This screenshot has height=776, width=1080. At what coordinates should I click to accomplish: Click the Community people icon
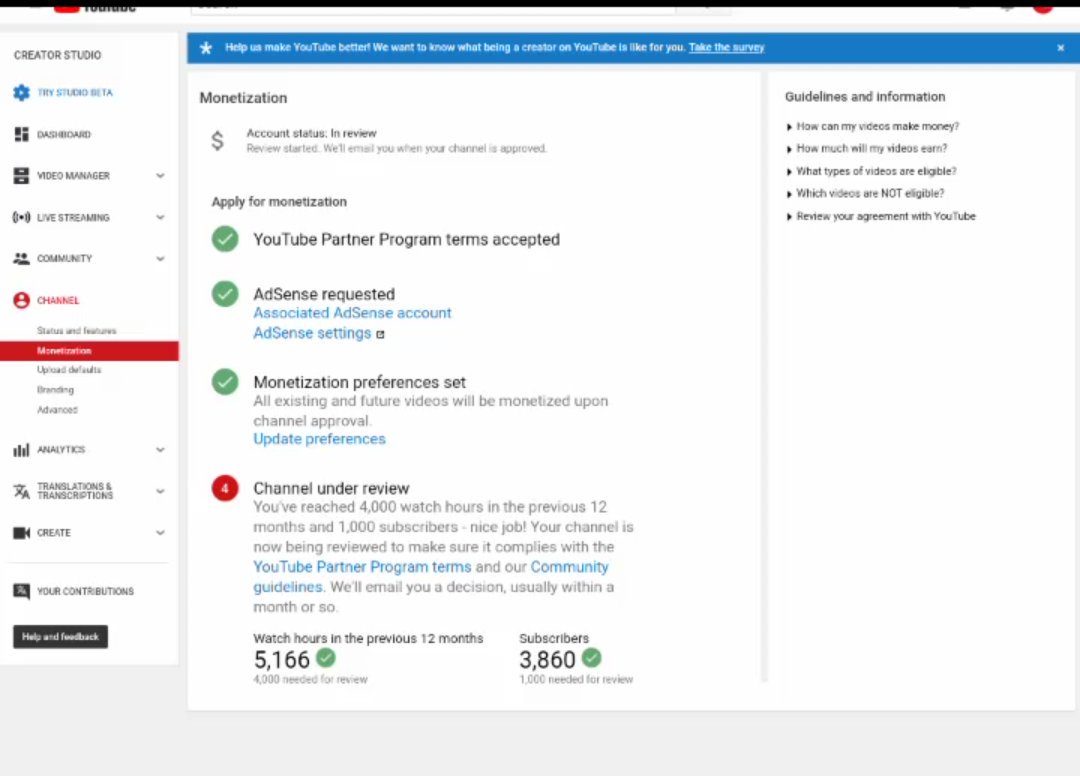pyautogui.click(x=21, y=259)
